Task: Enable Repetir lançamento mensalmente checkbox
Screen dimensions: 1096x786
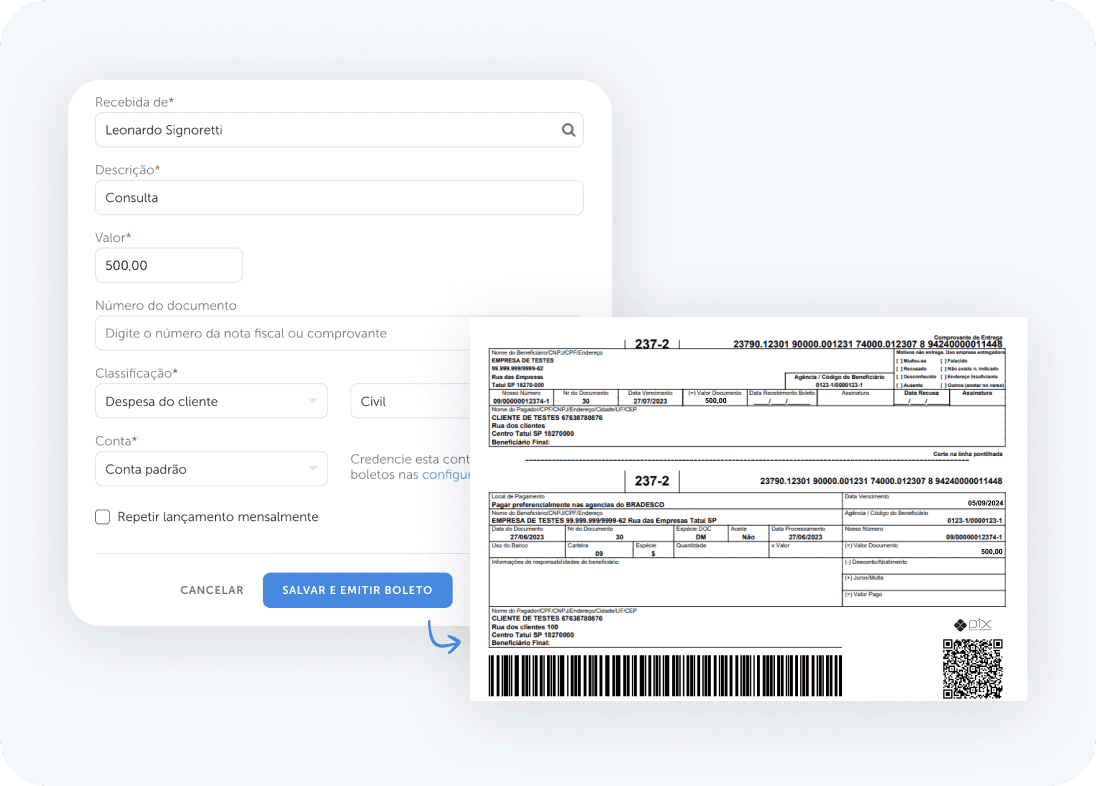Action: tap(102, 517)
